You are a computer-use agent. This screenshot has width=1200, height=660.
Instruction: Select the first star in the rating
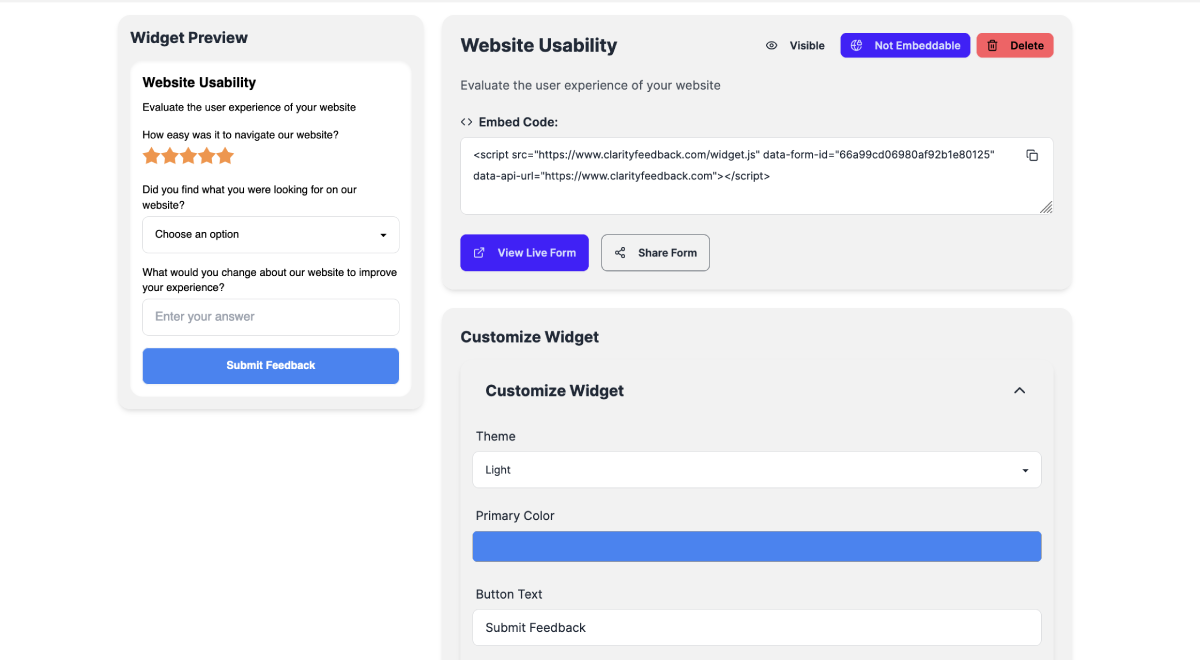(151, 156)
